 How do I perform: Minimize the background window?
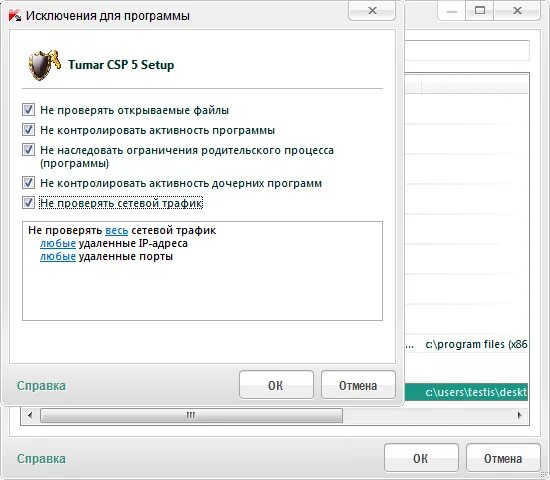point(452,11)
